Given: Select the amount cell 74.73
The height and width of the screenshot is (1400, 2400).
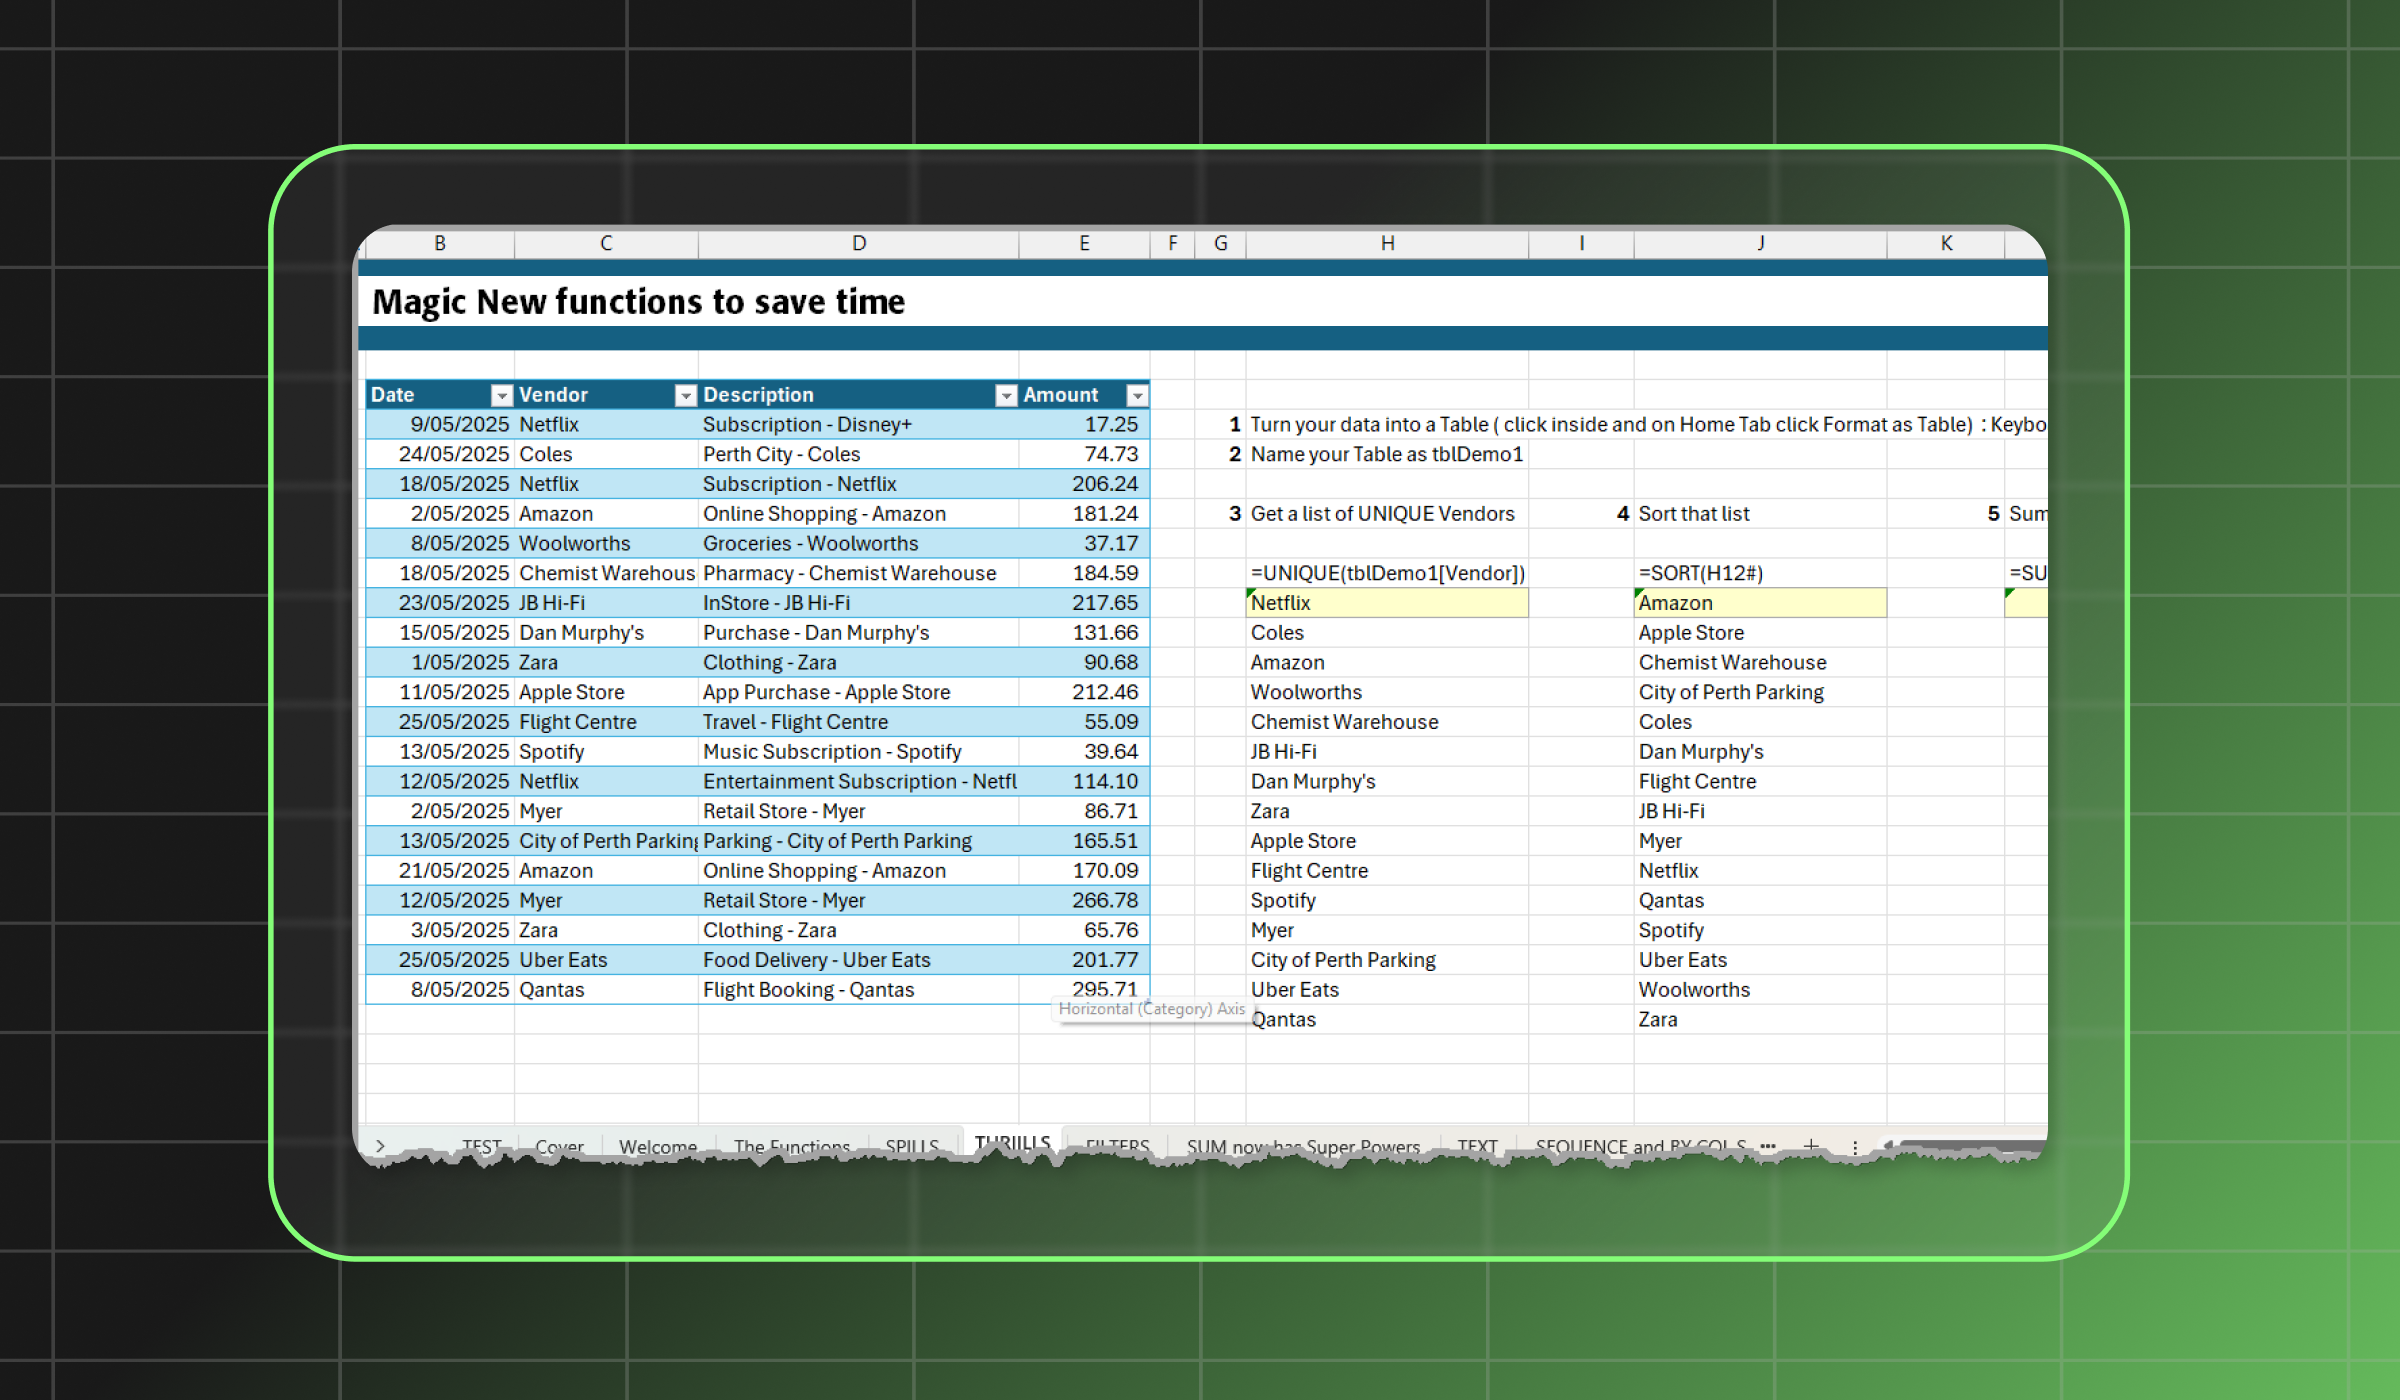Looking at the screenshot, I should (1084, 454).
